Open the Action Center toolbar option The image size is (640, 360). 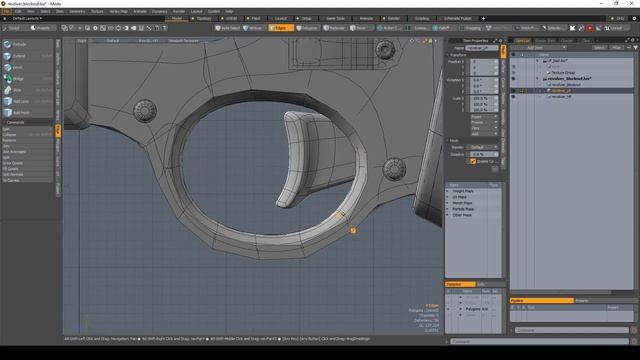coord(389,28)
